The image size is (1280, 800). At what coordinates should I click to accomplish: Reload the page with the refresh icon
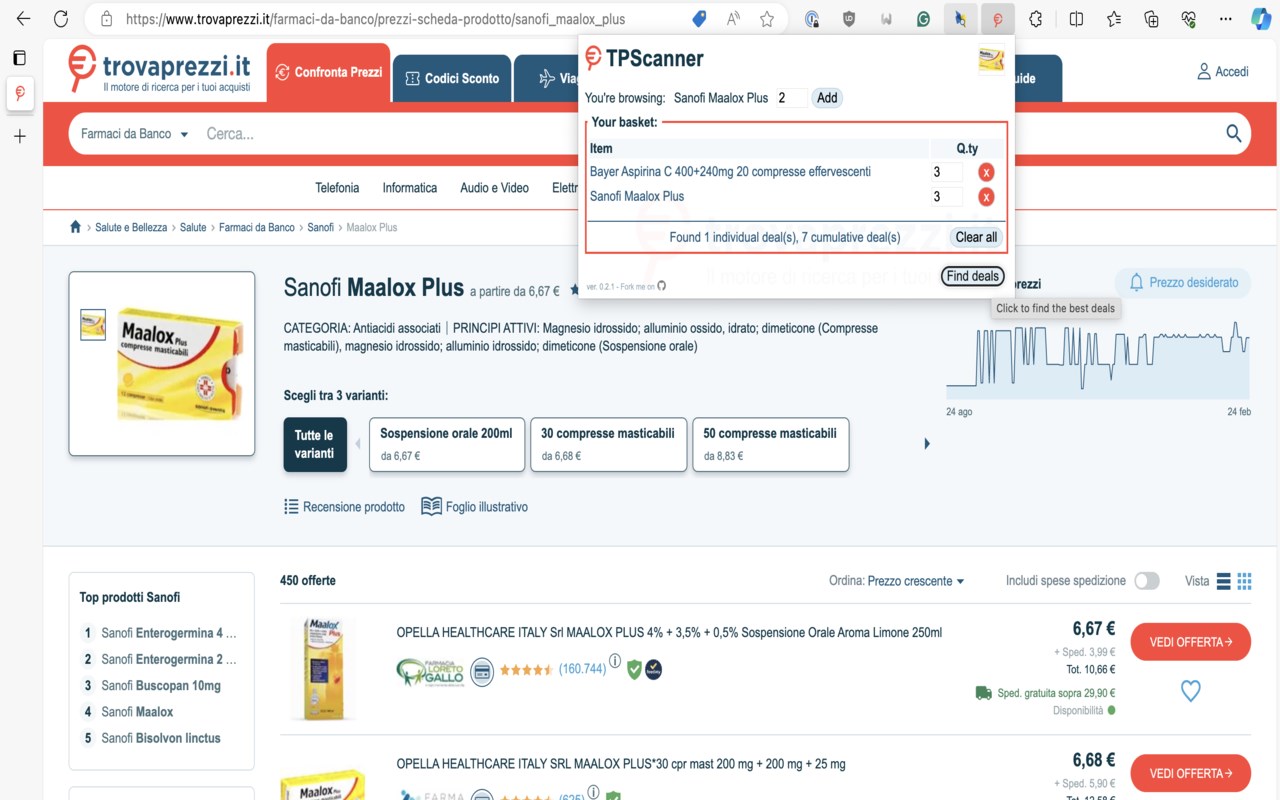[x=61, y=19]
